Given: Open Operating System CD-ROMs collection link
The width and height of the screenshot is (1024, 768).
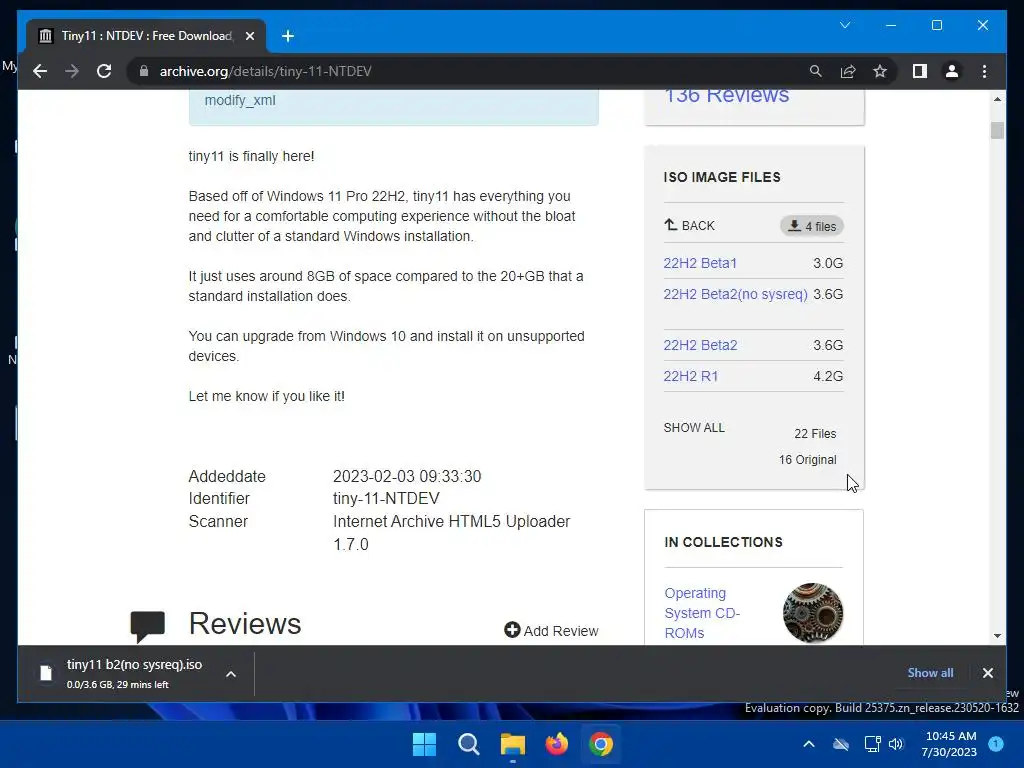Looking at the screenshot, I should 702,613.
